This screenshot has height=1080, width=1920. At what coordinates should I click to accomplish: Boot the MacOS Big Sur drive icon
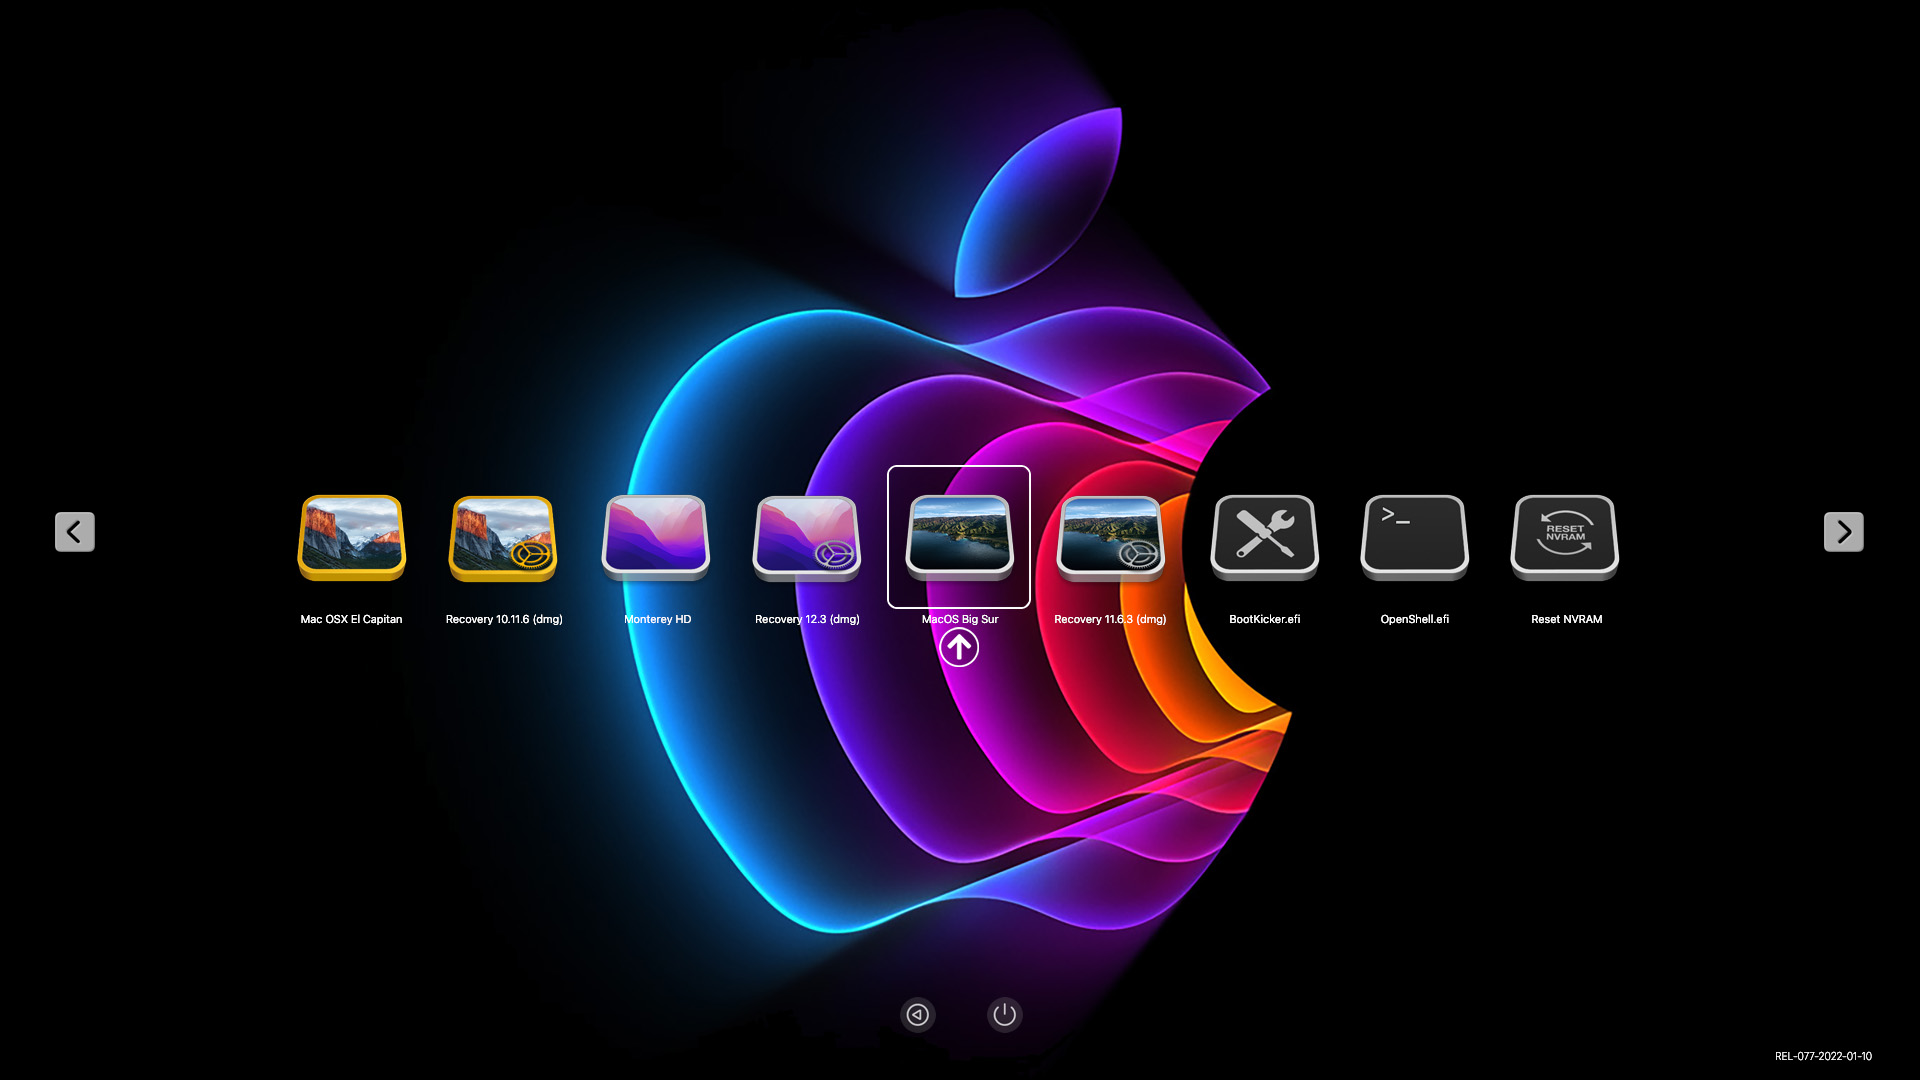pos(959,537)
